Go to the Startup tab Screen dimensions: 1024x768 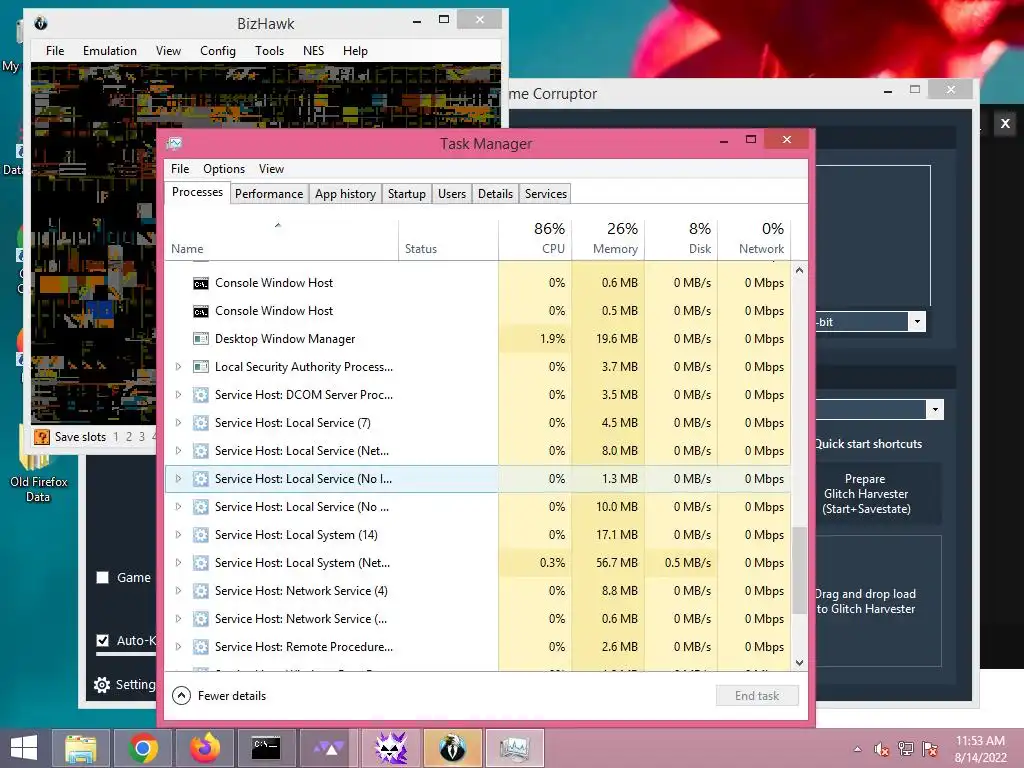tap(406, 194)
